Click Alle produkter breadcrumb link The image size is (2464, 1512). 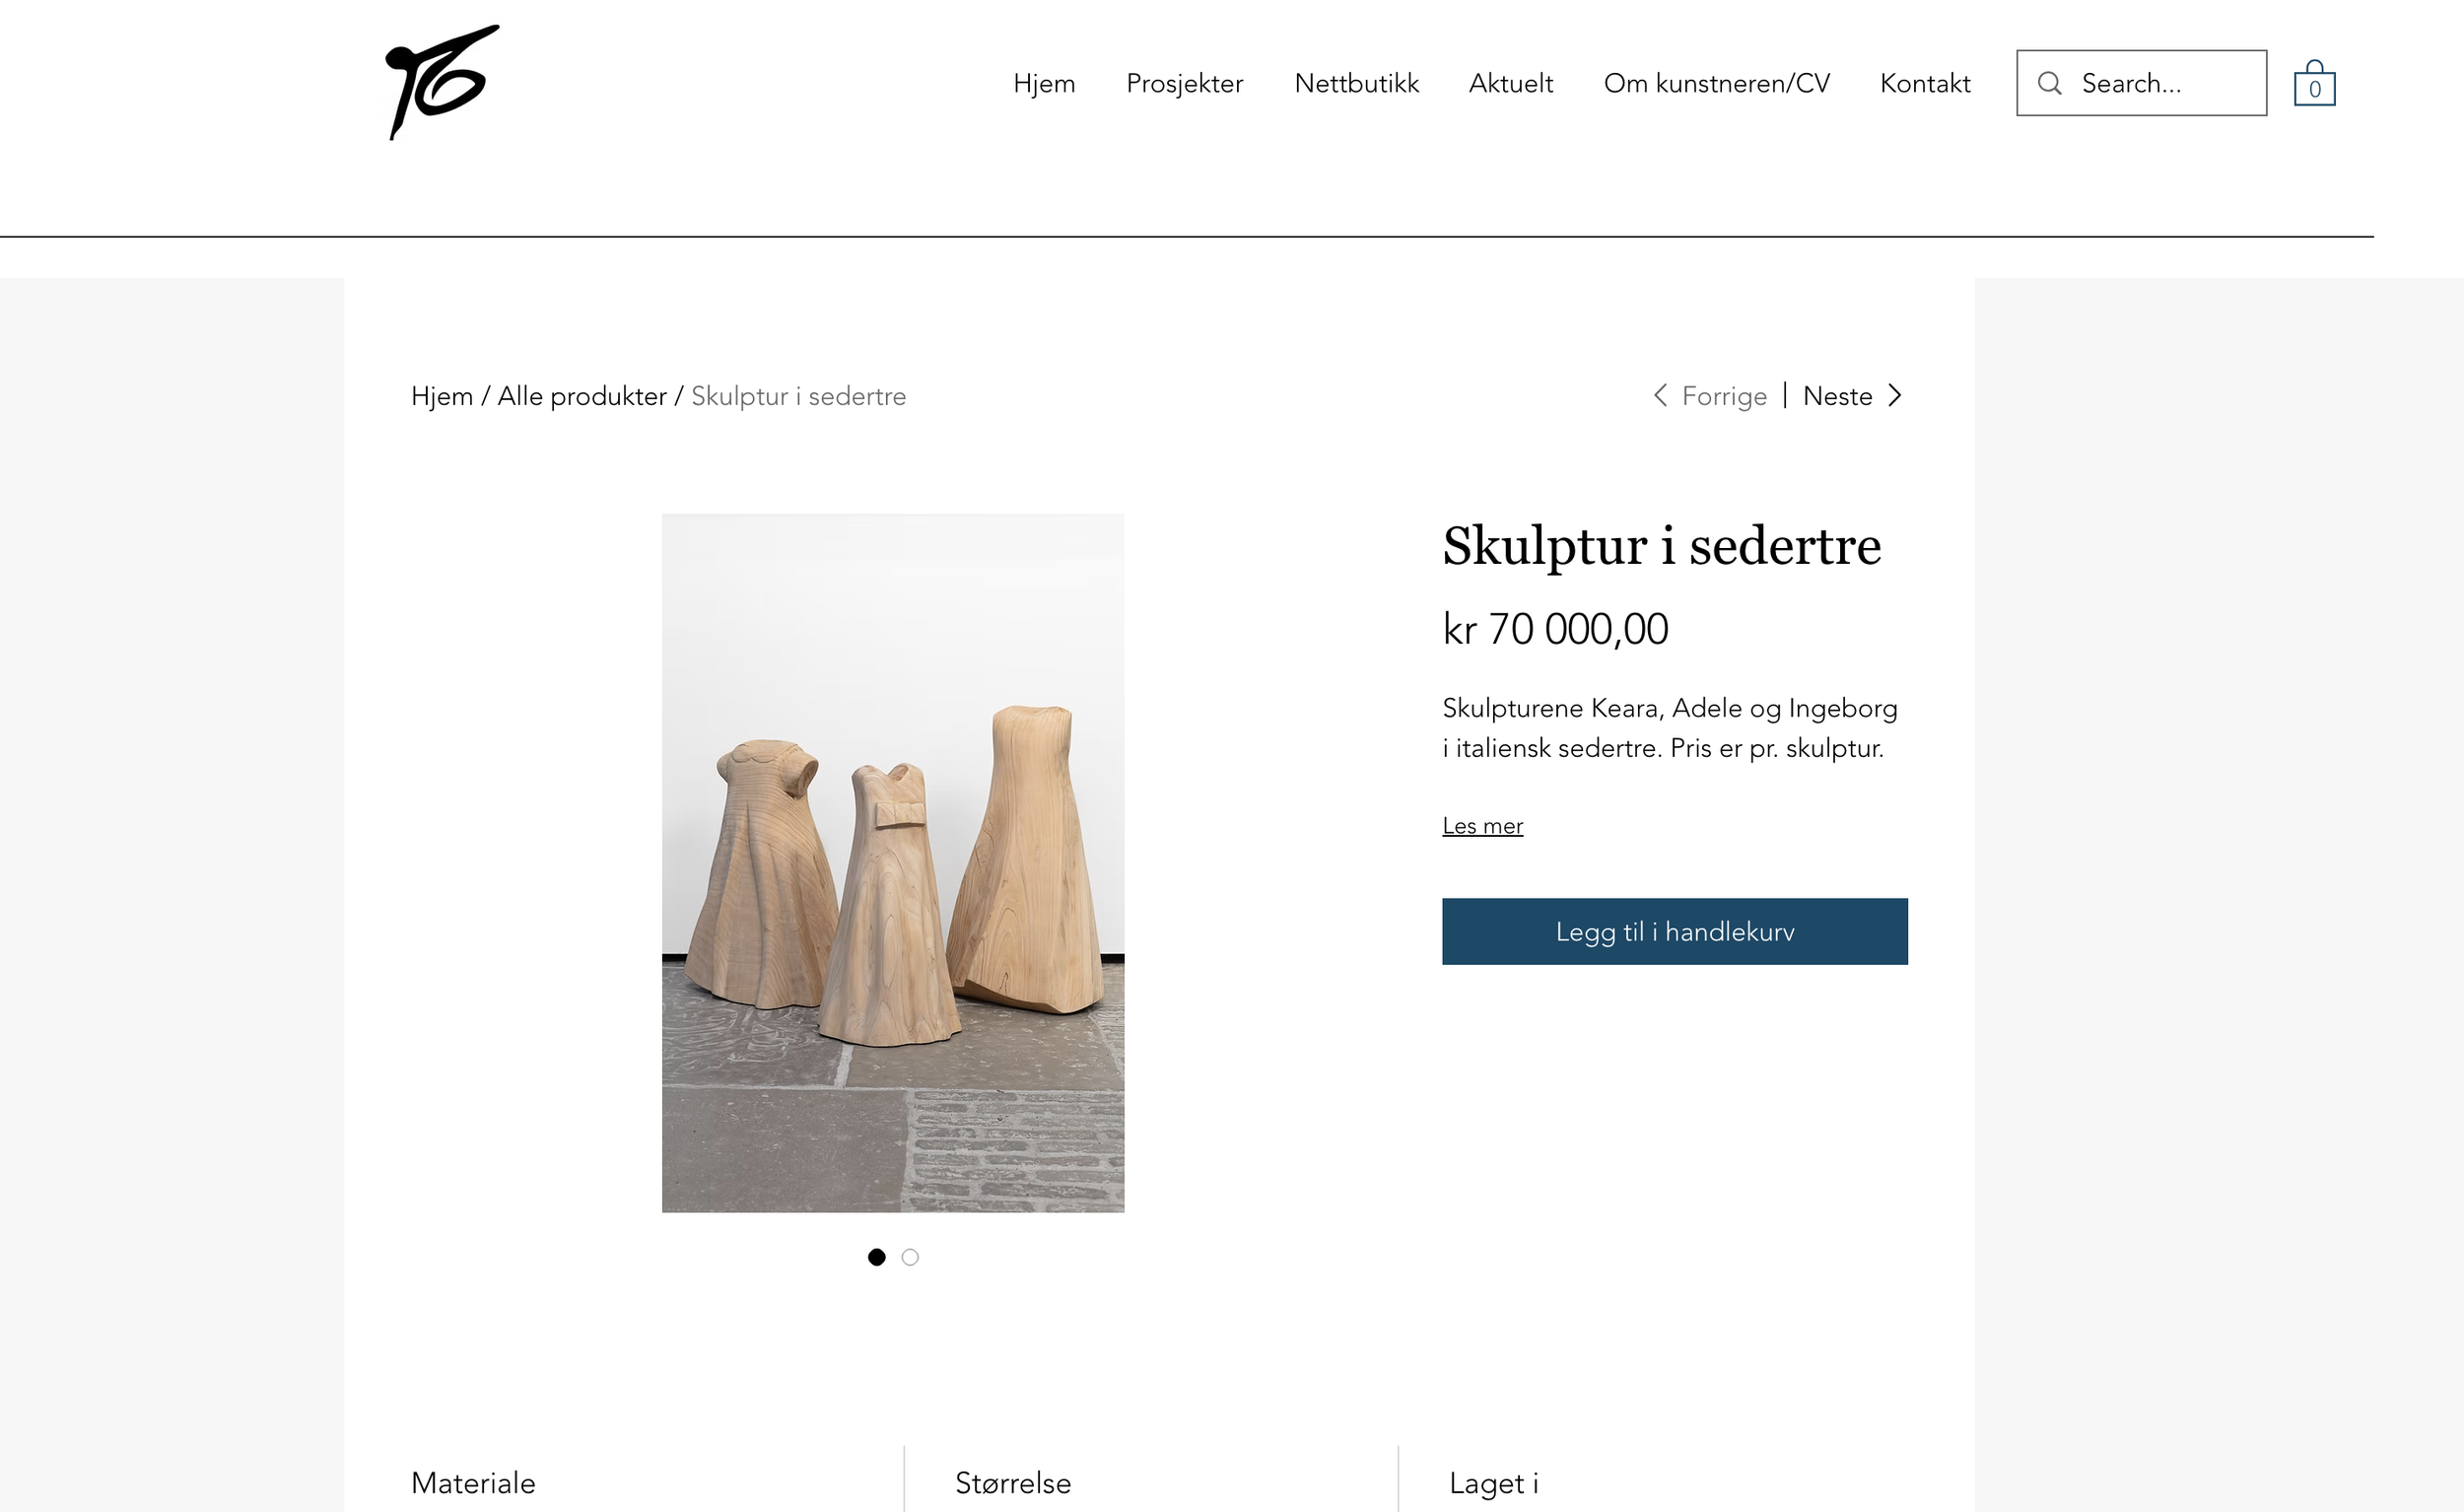(x=582, y=396)
